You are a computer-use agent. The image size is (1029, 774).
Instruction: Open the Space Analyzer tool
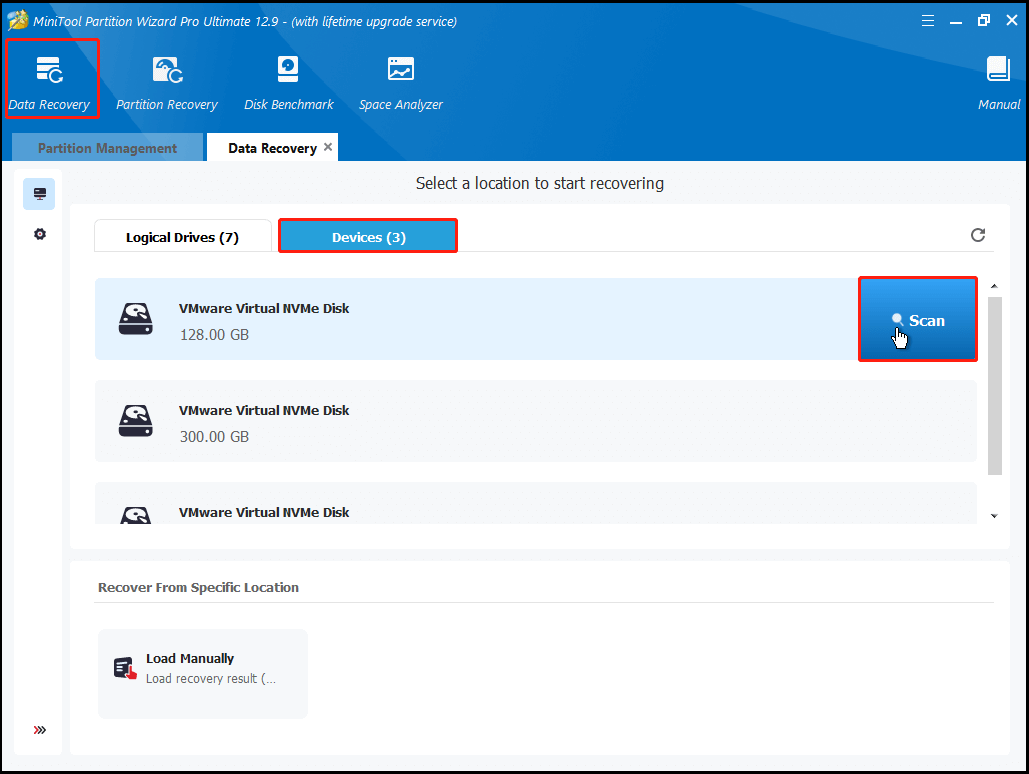(400, 79)
